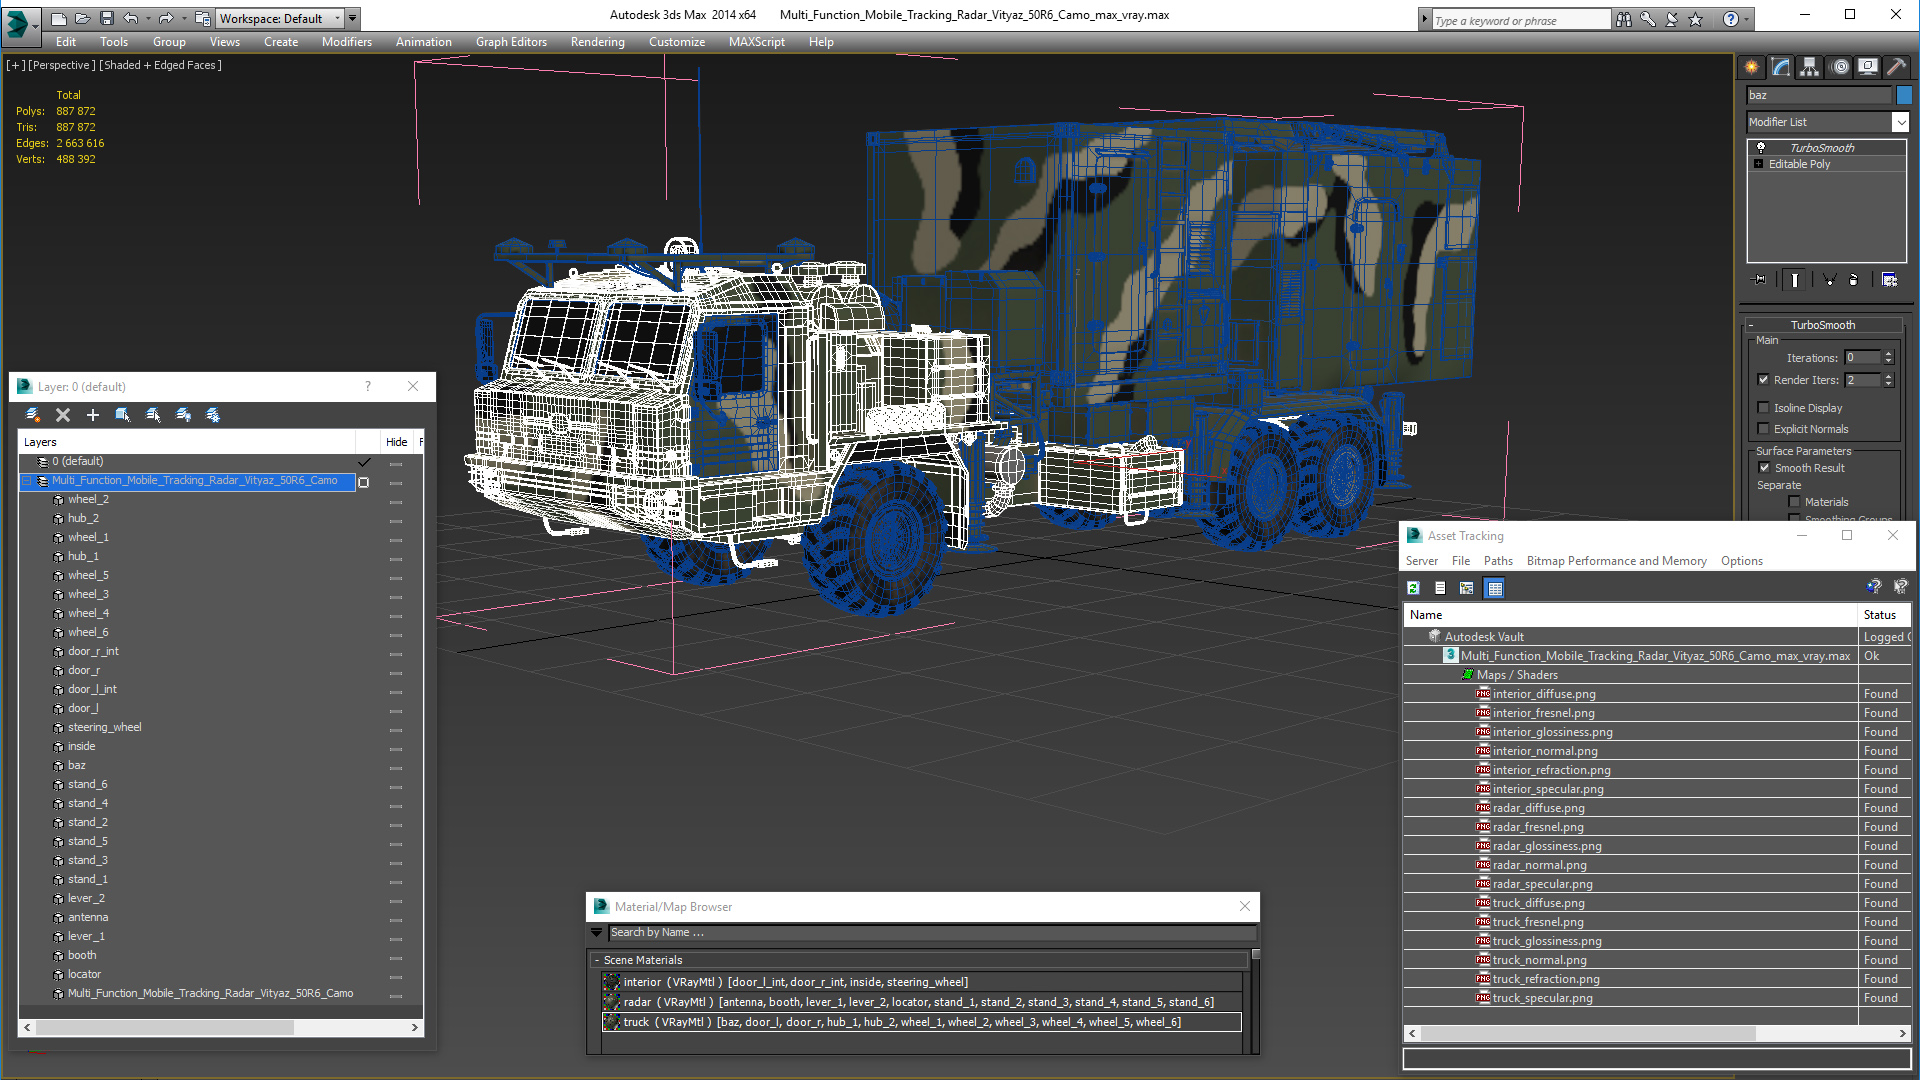Click the New Scene icon in quick access toolbar
This screenshot has height=1080, width=1920.
click(59, 18)
